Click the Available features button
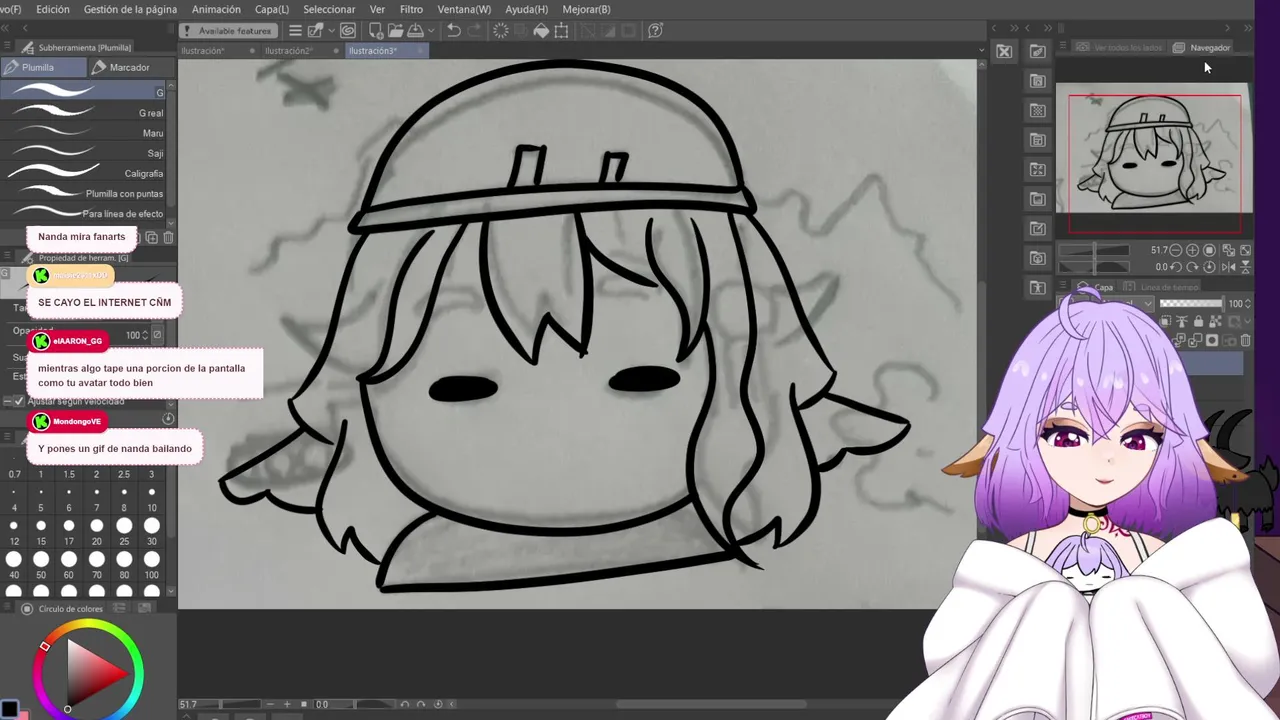The width and height of the screenshot is (1280, 720). click(x=227, y=30)
